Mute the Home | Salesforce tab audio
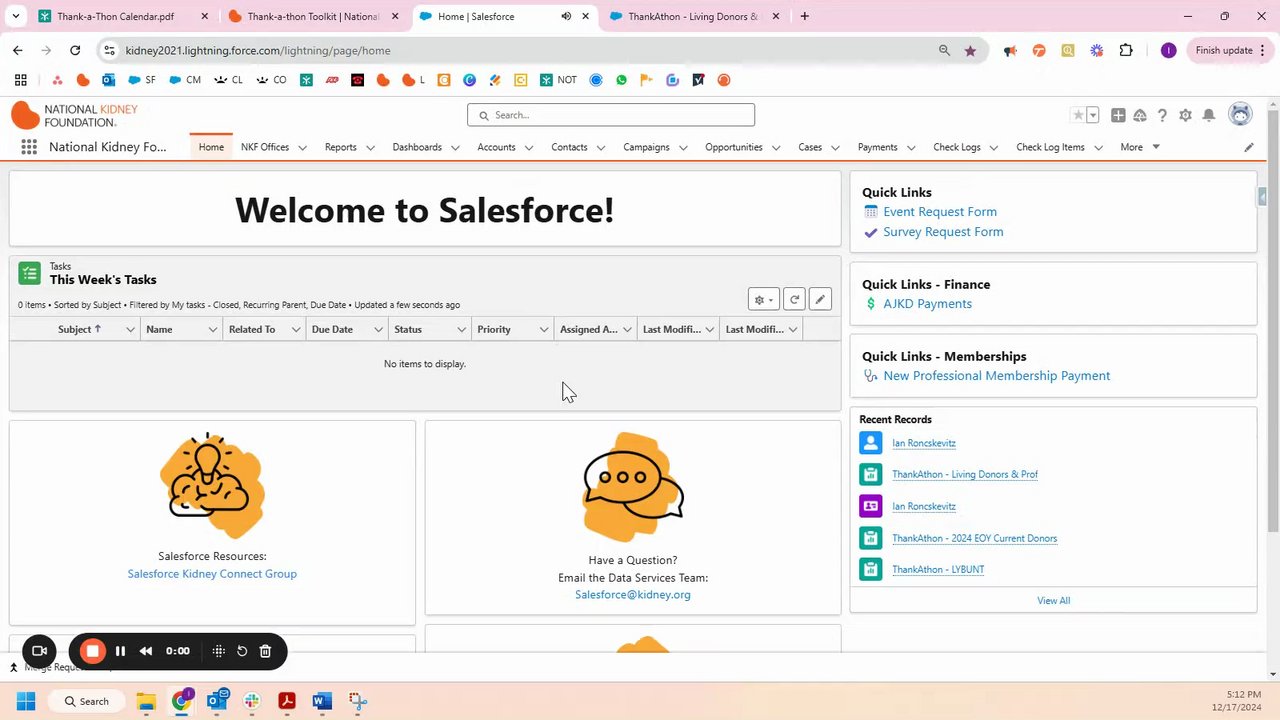1280x720 pixels. pos(566,16)
